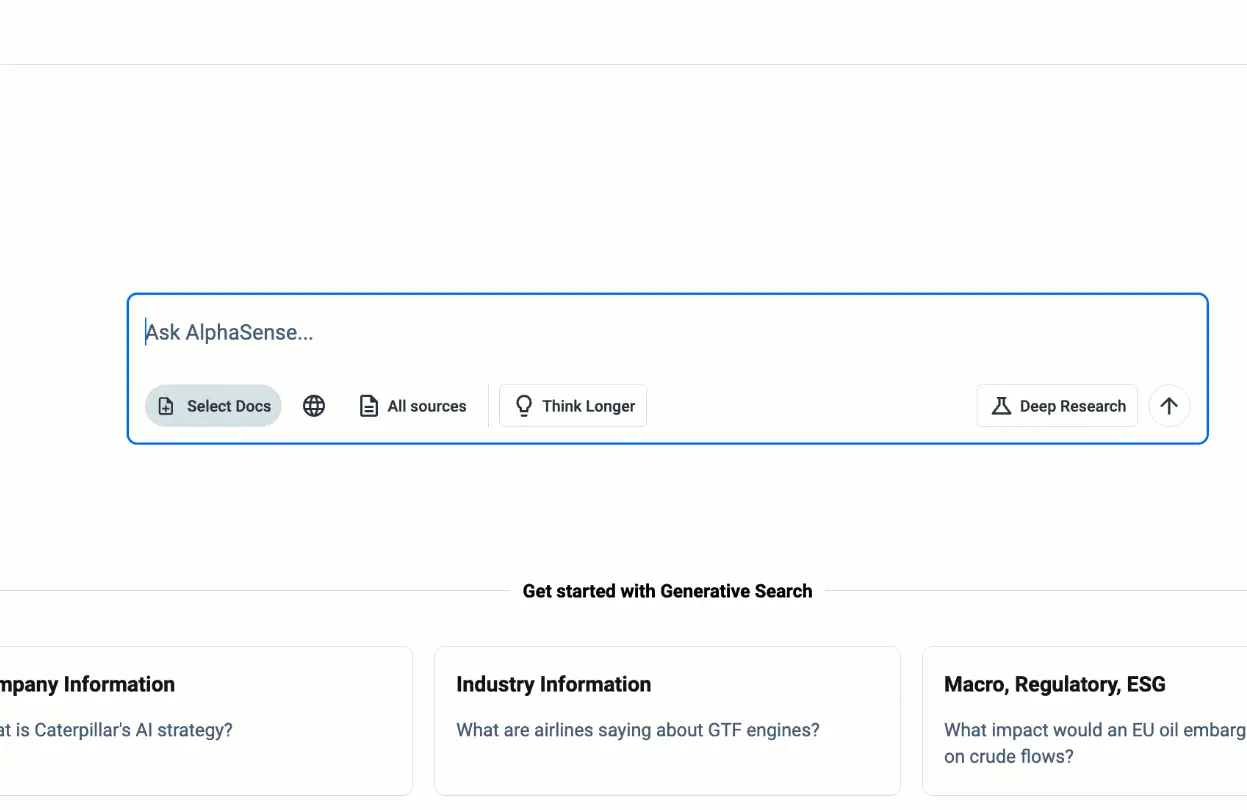Select the Caterpillar's AI strategy example question
Screen dimensions: 1247x810
coord(116,730)
